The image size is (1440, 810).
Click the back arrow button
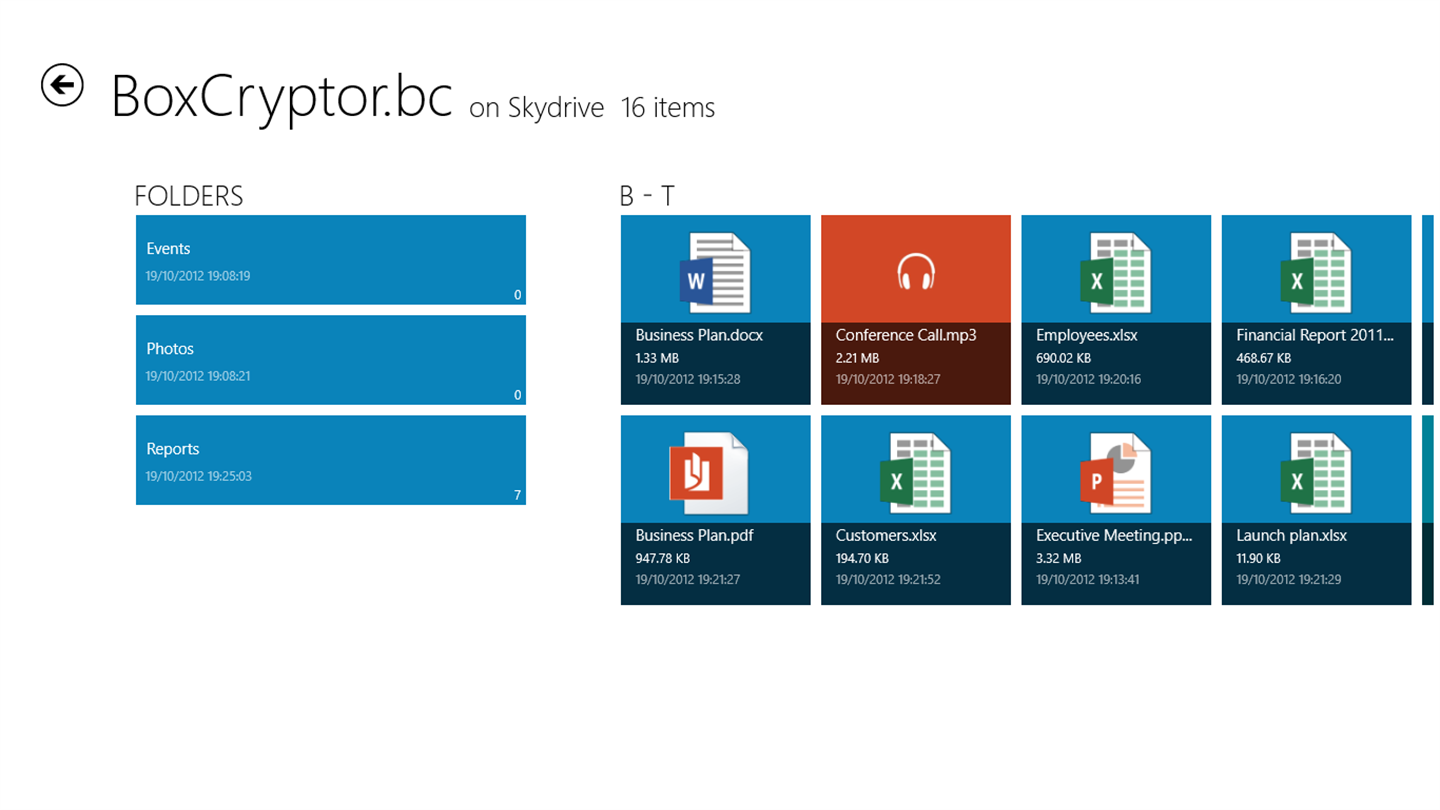[62, 85]
